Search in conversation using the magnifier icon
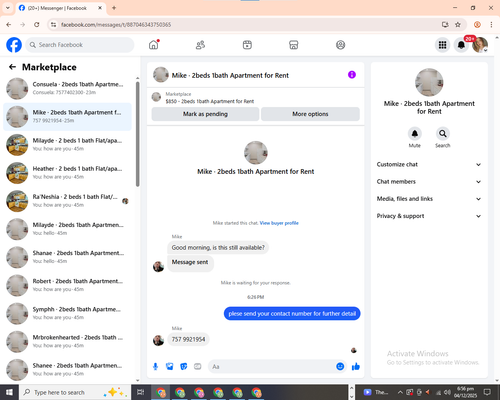500x400 pixels. tap(443, 134)
